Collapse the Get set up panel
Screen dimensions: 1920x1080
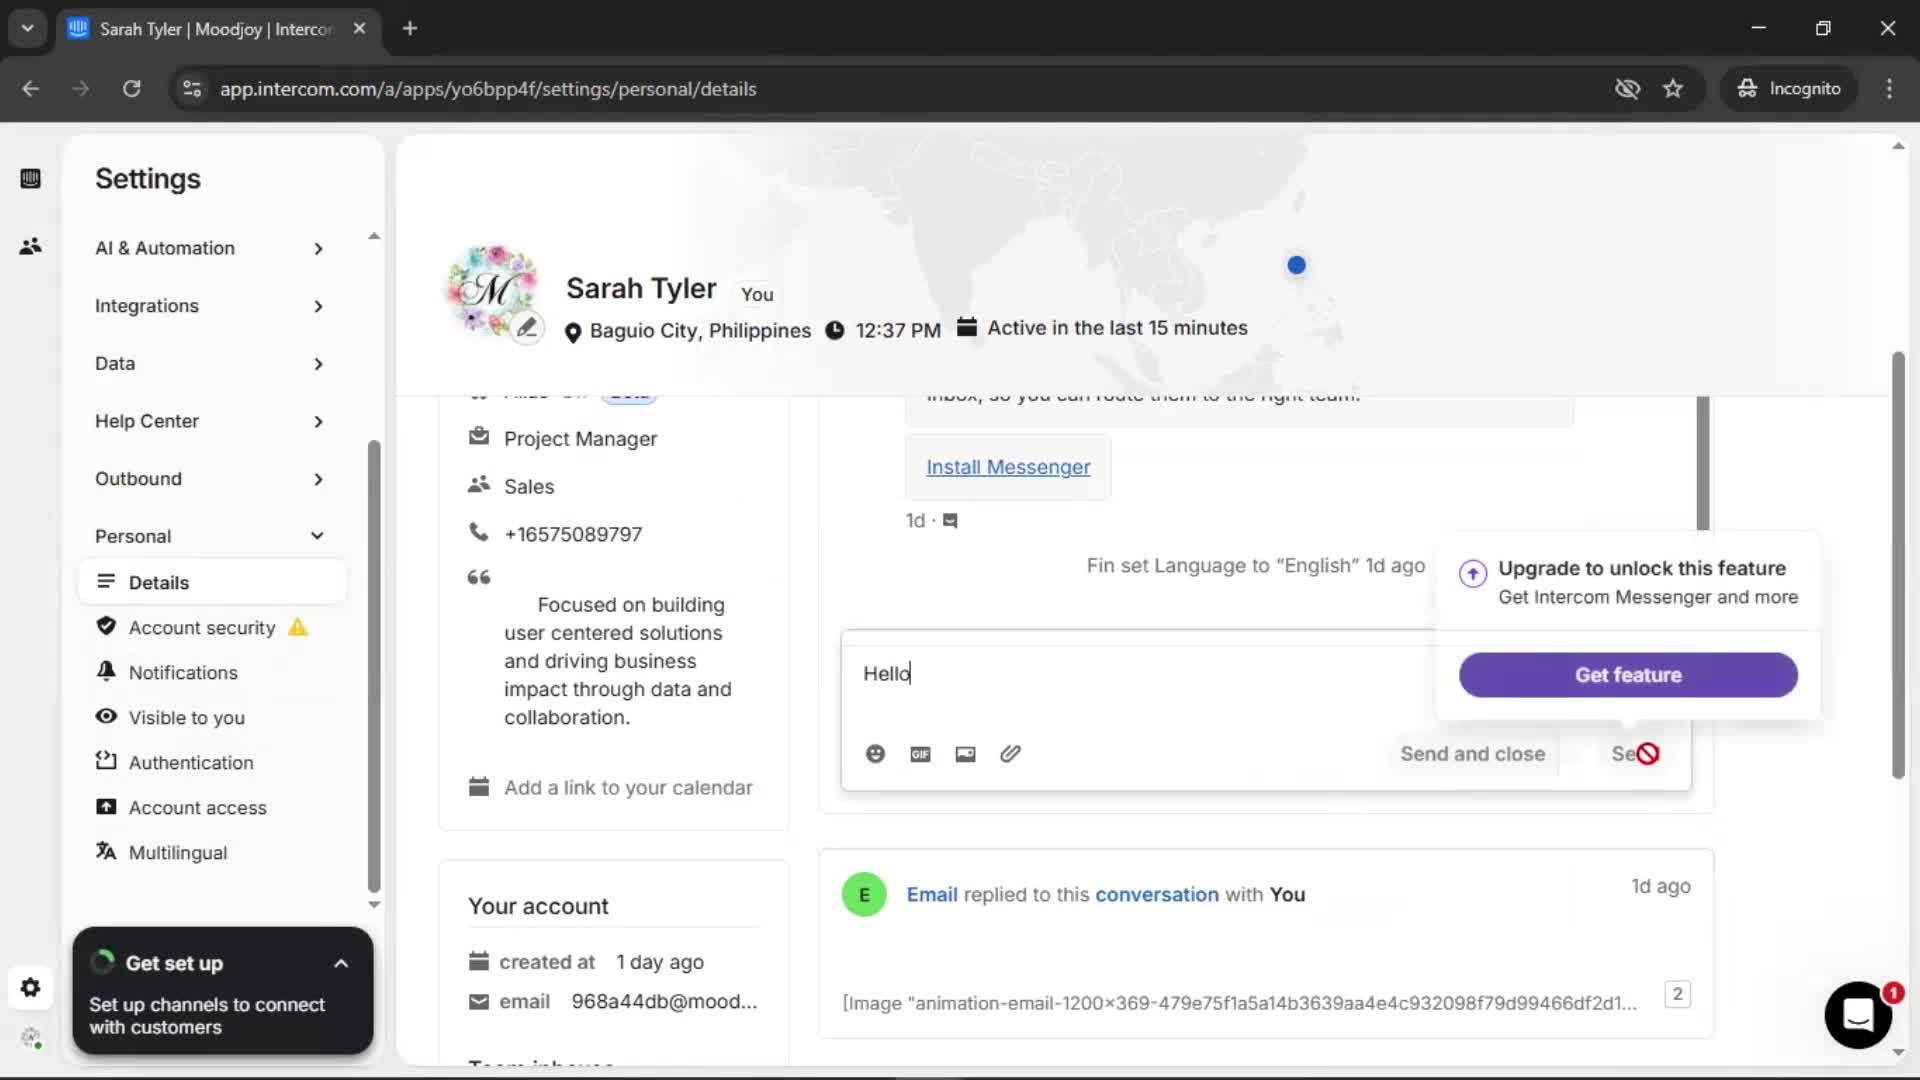click(x=341, y=964)
